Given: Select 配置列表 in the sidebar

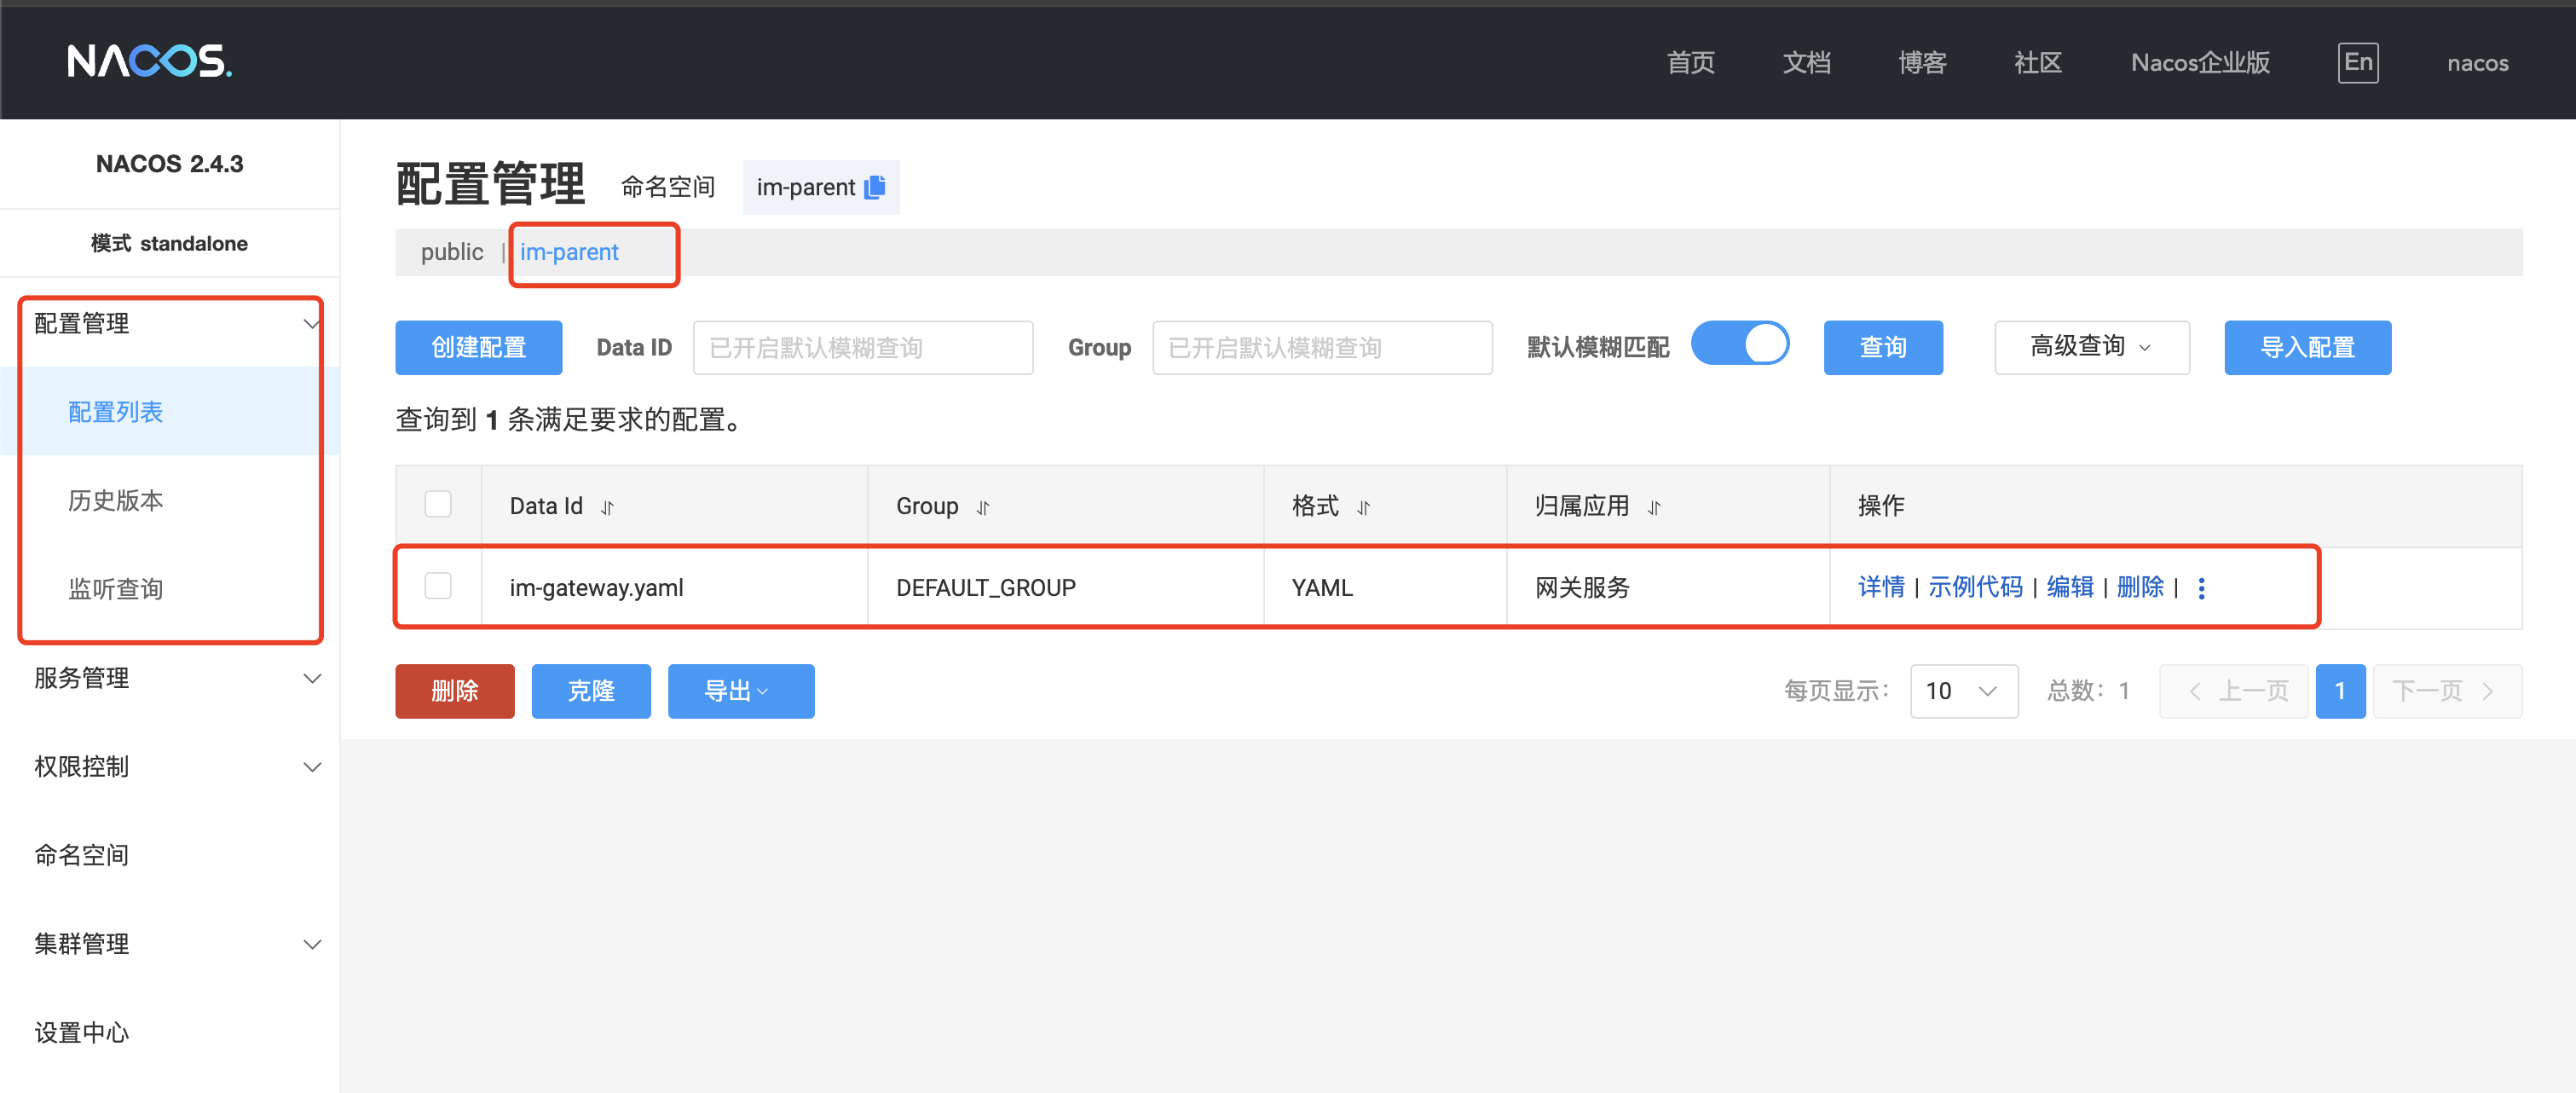Looking at the screenshot, I should click(170, 411).
